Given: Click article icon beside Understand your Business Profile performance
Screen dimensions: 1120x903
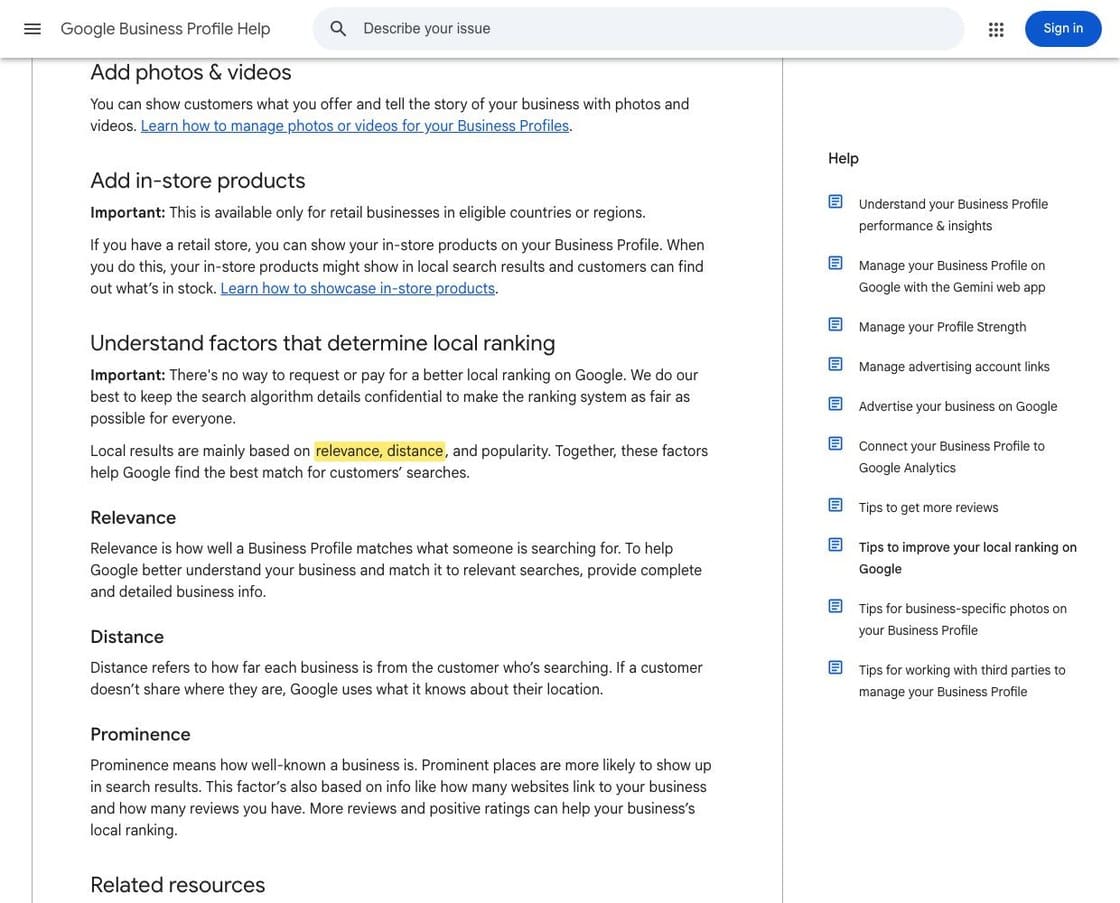Looking at the screenshot, I should click(835, 201).
